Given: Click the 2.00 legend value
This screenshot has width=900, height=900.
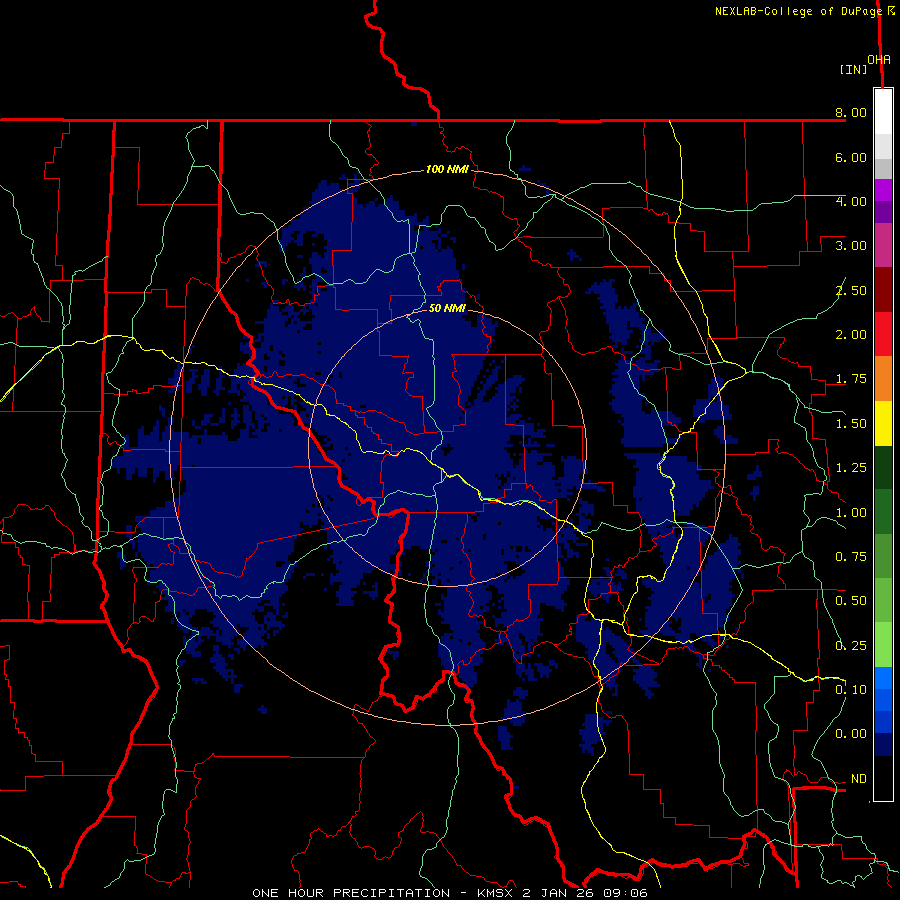Looking at the screenshot, I should 851,335.
